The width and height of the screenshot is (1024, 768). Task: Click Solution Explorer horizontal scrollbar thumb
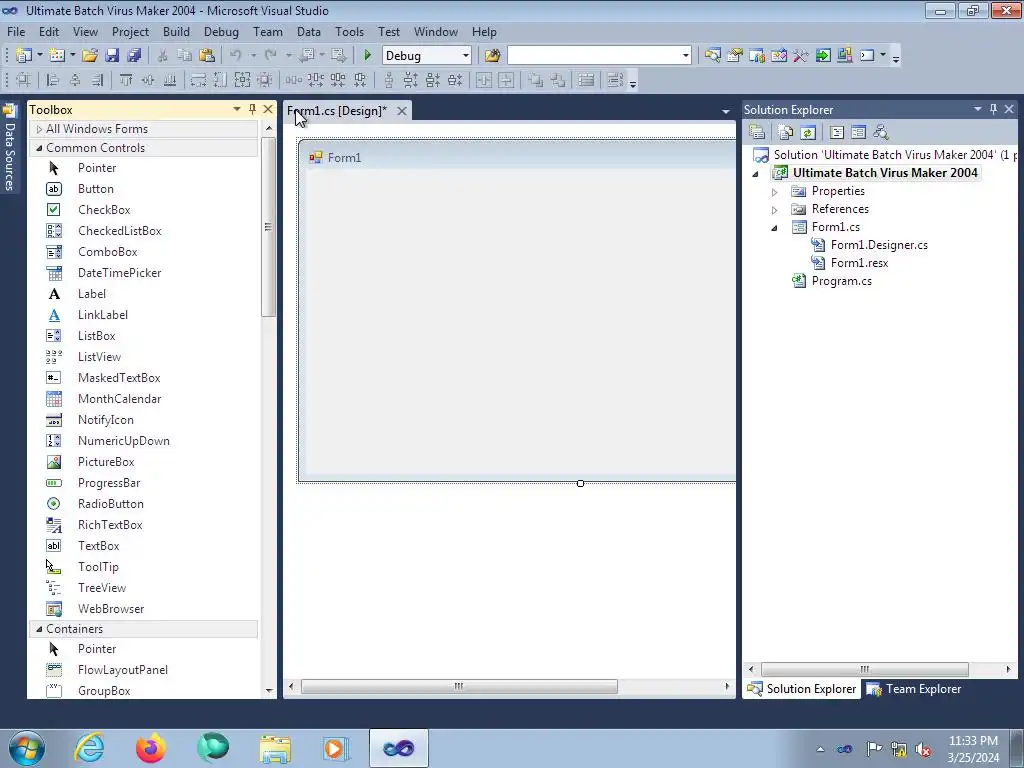(x=865, y=669)
